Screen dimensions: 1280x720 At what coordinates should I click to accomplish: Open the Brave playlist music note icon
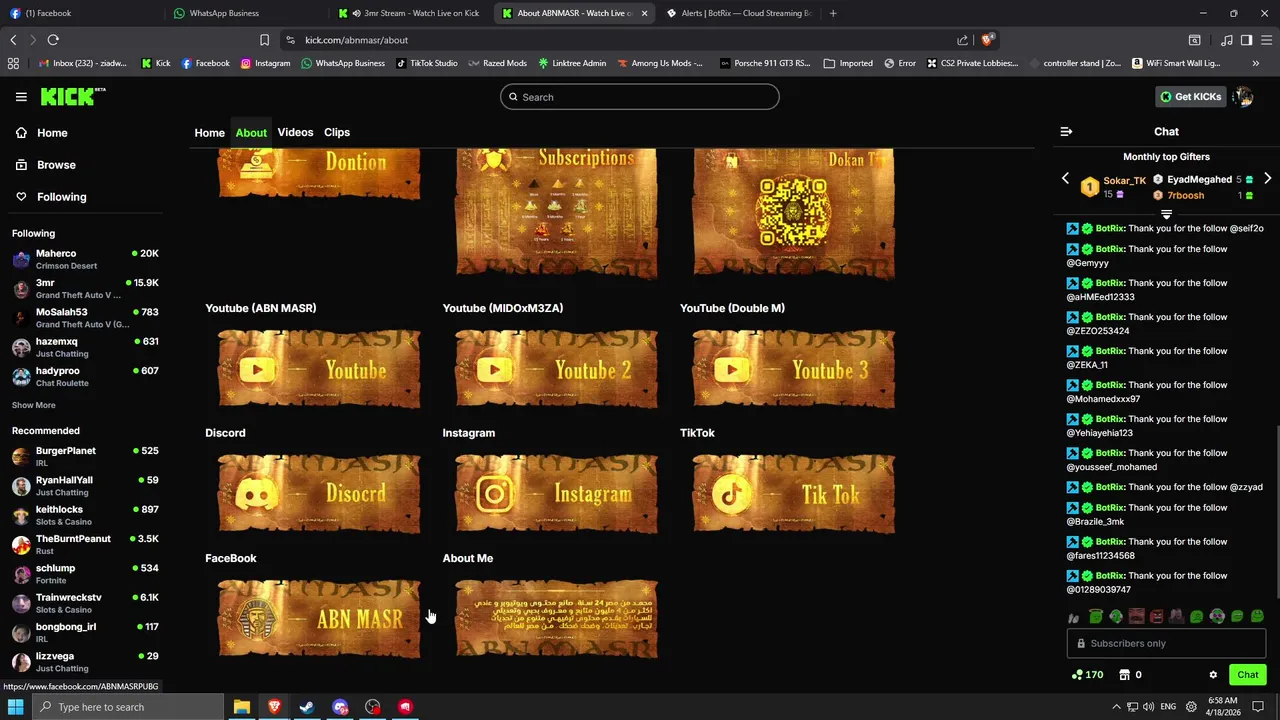tap(1227, 40)
